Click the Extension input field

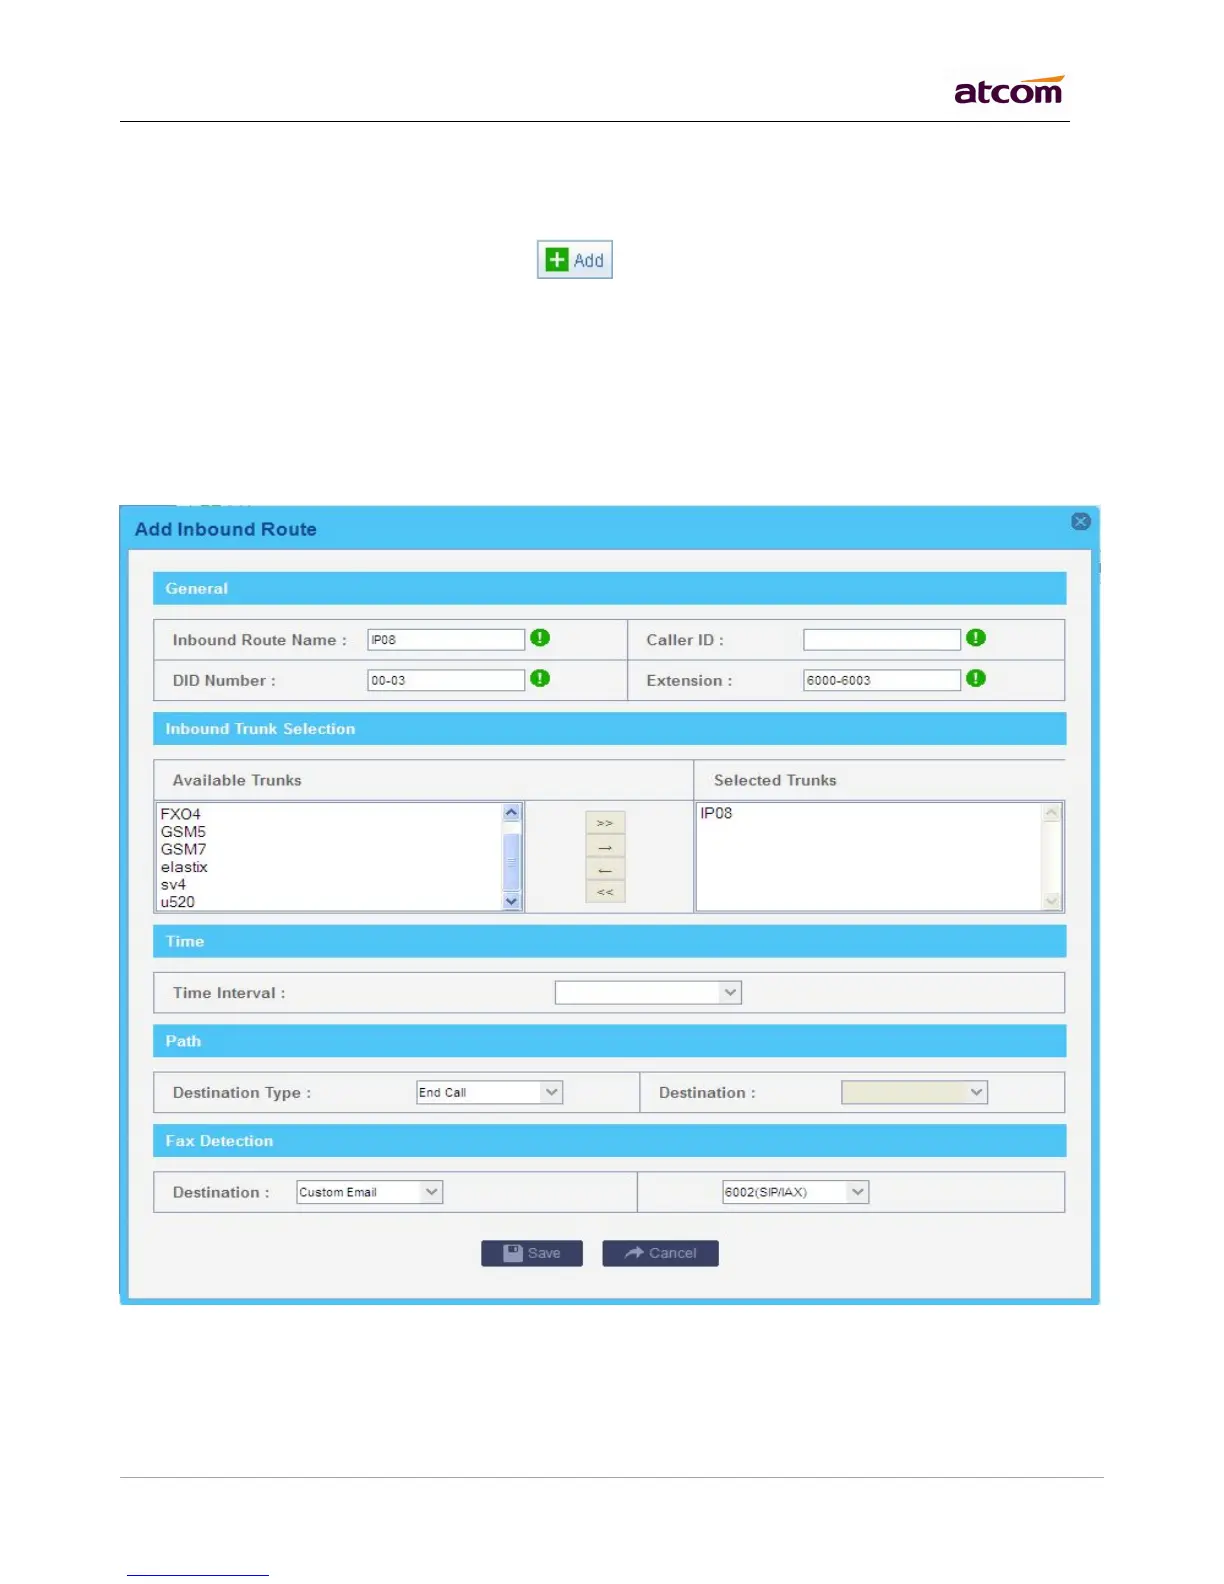coord(882,680)
